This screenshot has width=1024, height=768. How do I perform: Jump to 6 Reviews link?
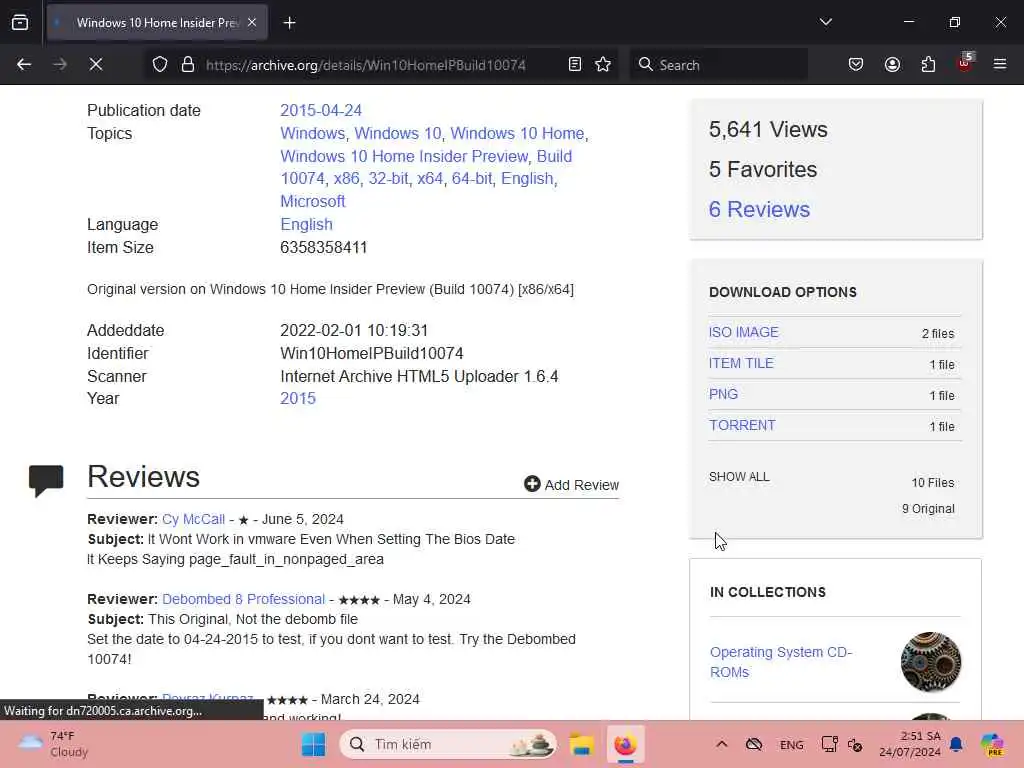pos(759,209)
